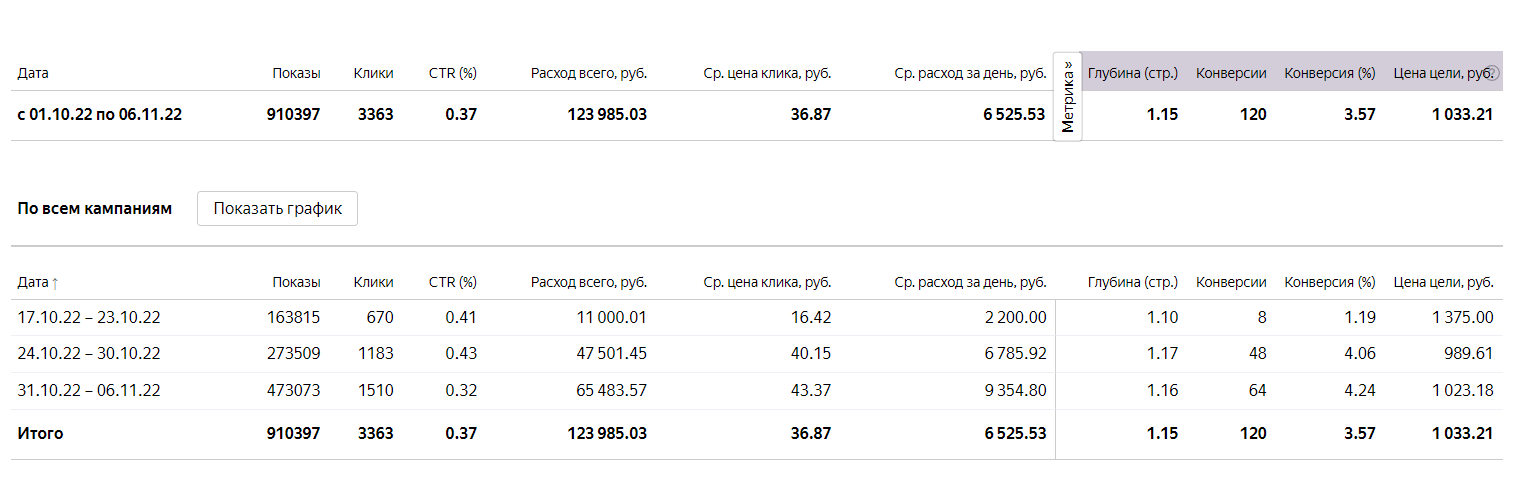
Task: Sort lower table by Конверсии header
Action: point(1231,282)
